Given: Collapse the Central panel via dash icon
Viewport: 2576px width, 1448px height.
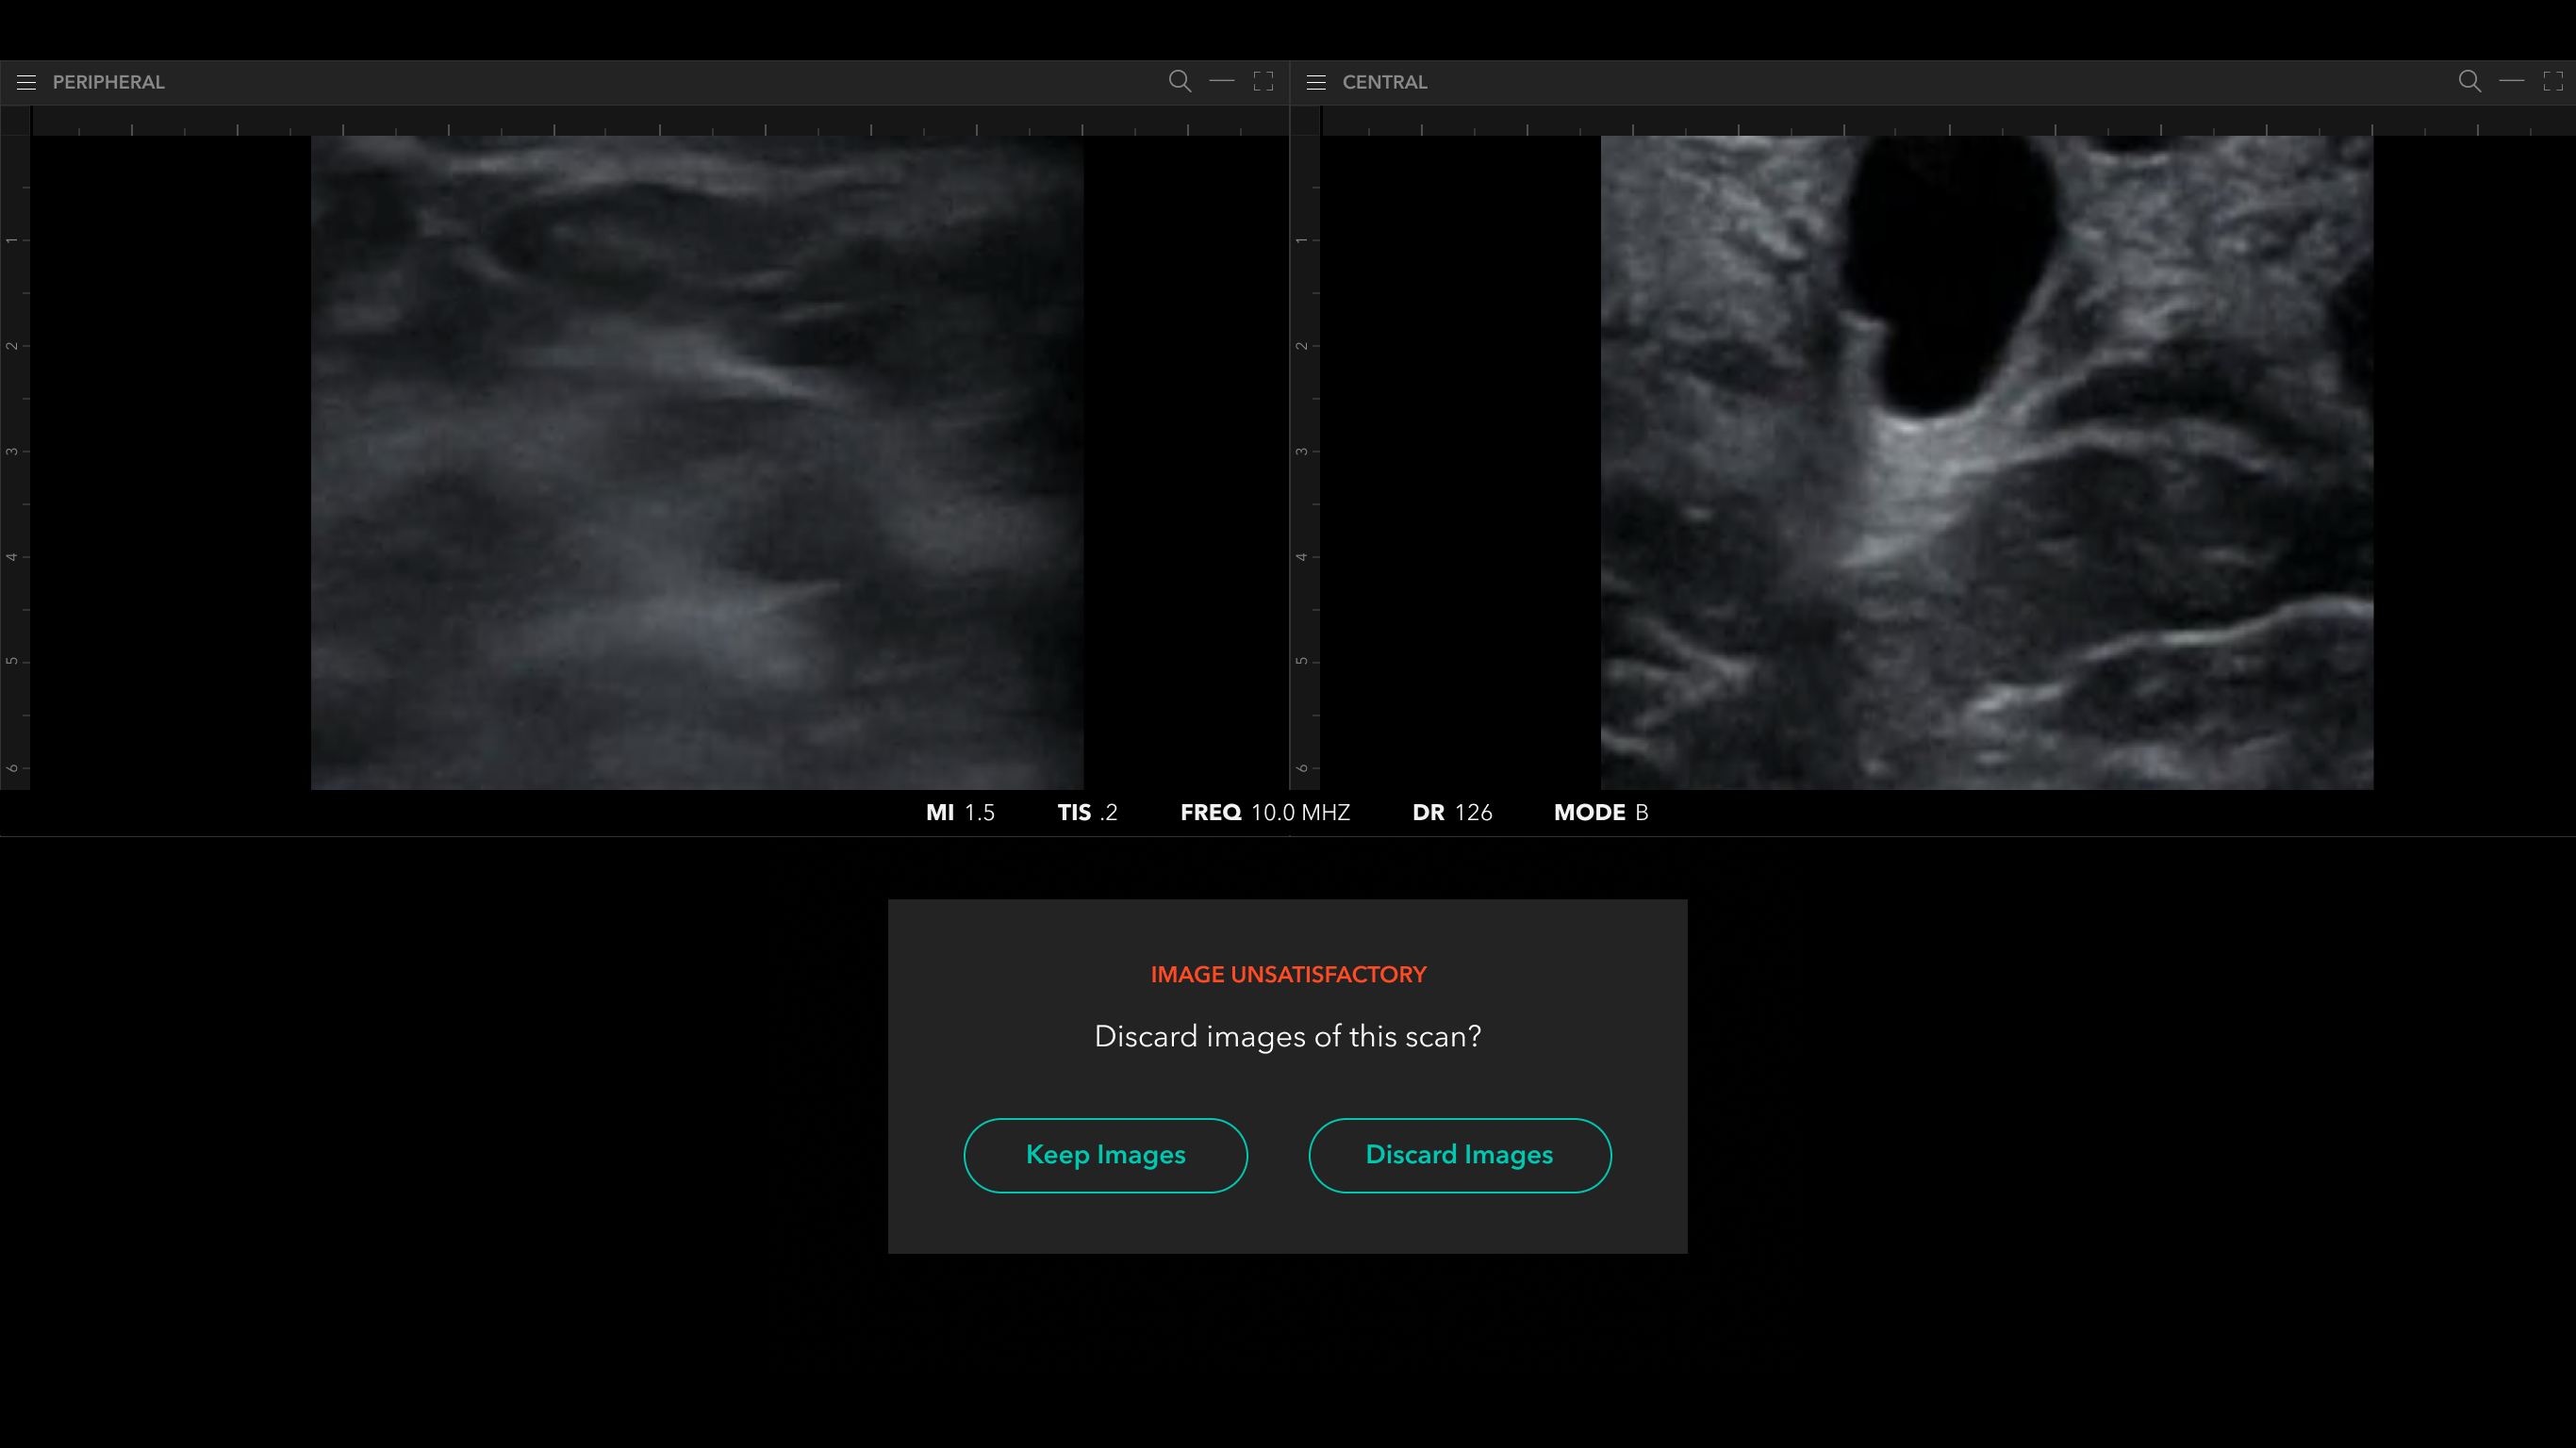Looking at the screenshot, I should click(x=2511, y=81).
